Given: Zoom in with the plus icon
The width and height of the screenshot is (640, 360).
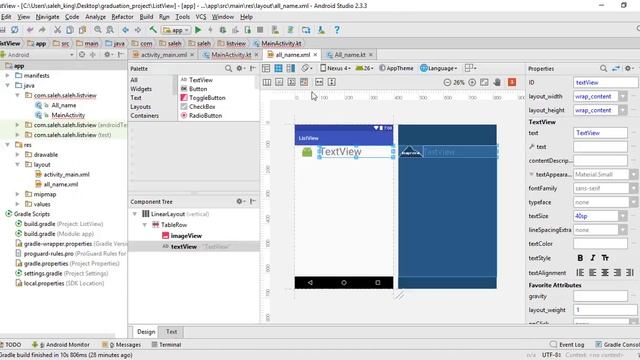Looking at the screenshot, I should [x=472, y=82].
